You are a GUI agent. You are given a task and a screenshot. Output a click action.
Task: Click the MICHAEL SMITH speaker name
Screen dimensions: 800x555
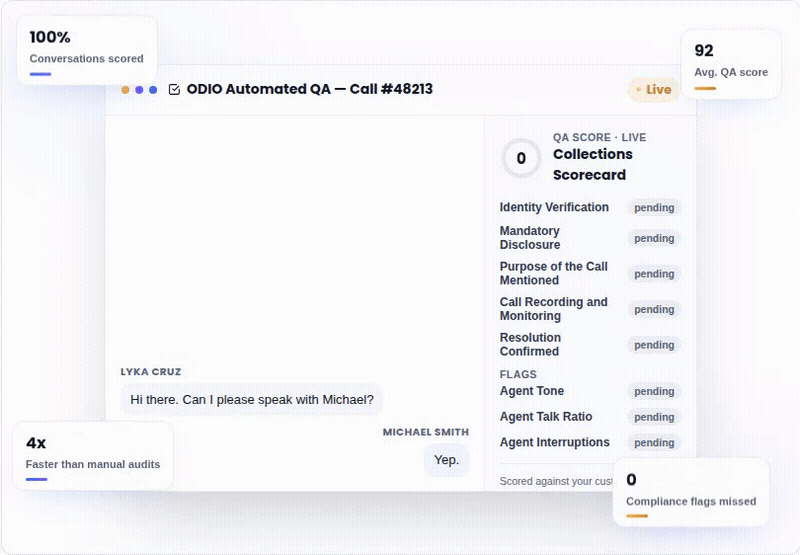[x=426, y=432]
